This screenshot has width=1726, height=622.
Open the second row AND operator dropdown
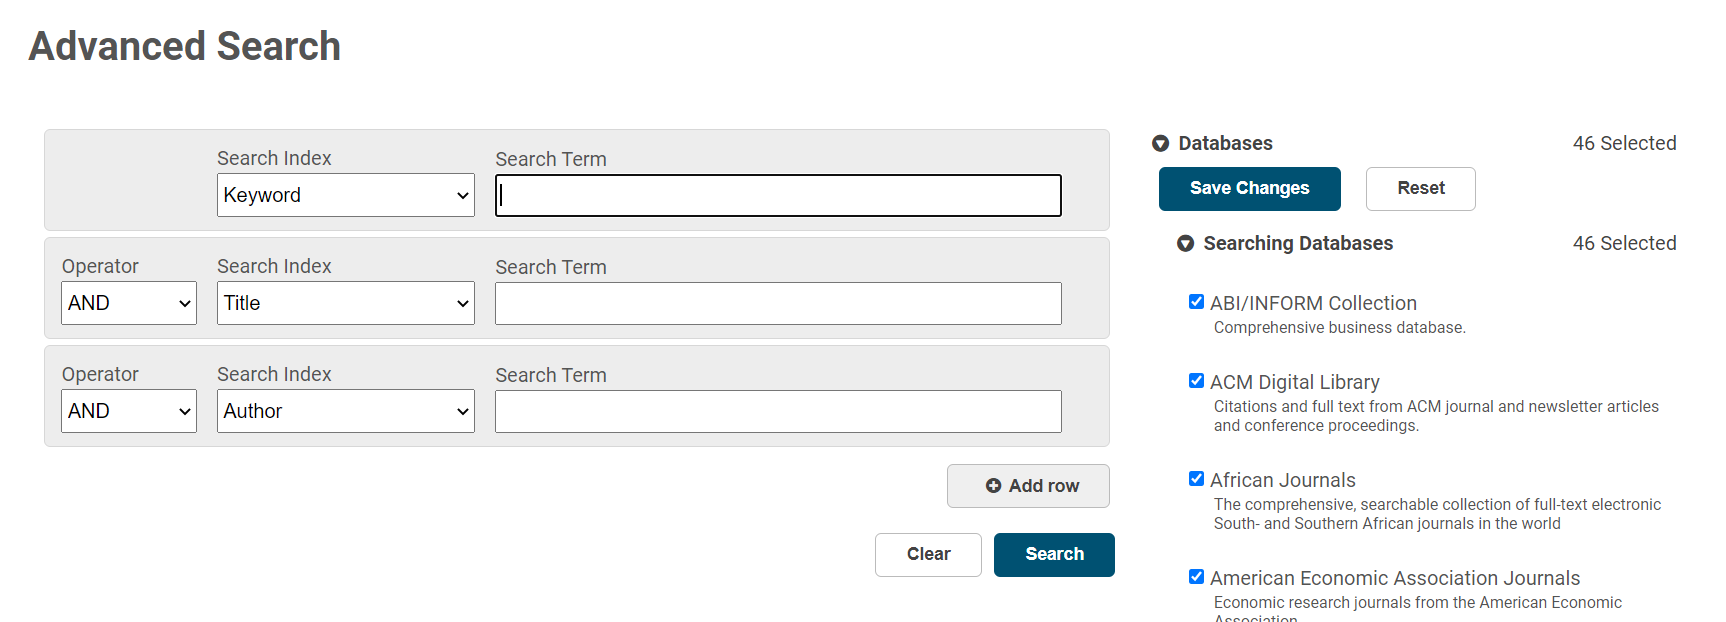tap(129, 304)
